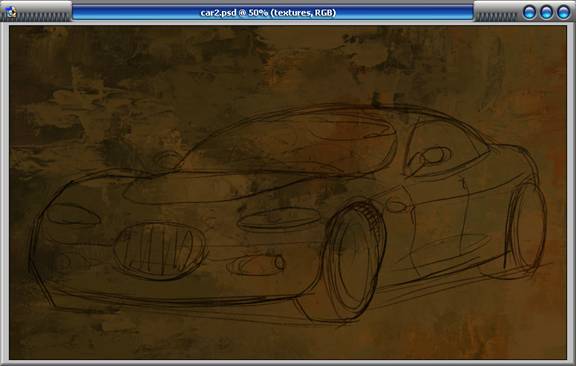
Task: Click the document icon in the title bar
Action: click(x=12, y=12)
